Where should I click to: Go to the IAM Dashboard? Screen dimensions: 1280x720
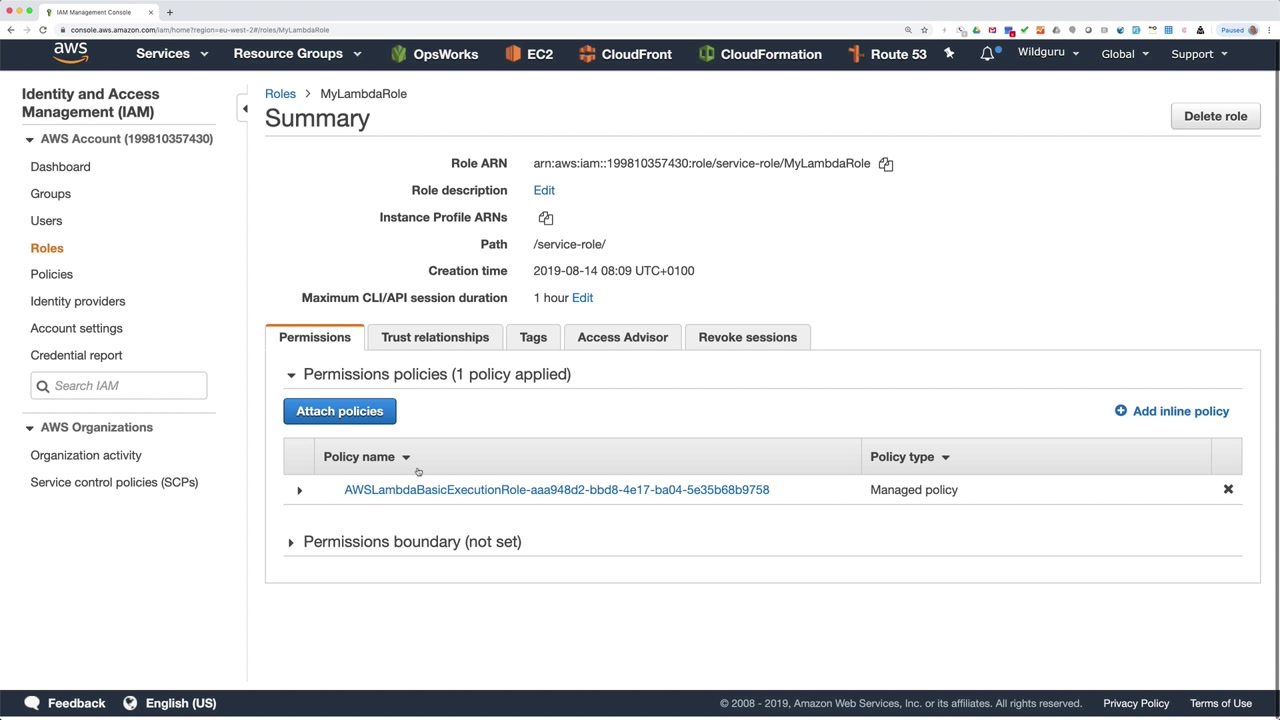60,167
